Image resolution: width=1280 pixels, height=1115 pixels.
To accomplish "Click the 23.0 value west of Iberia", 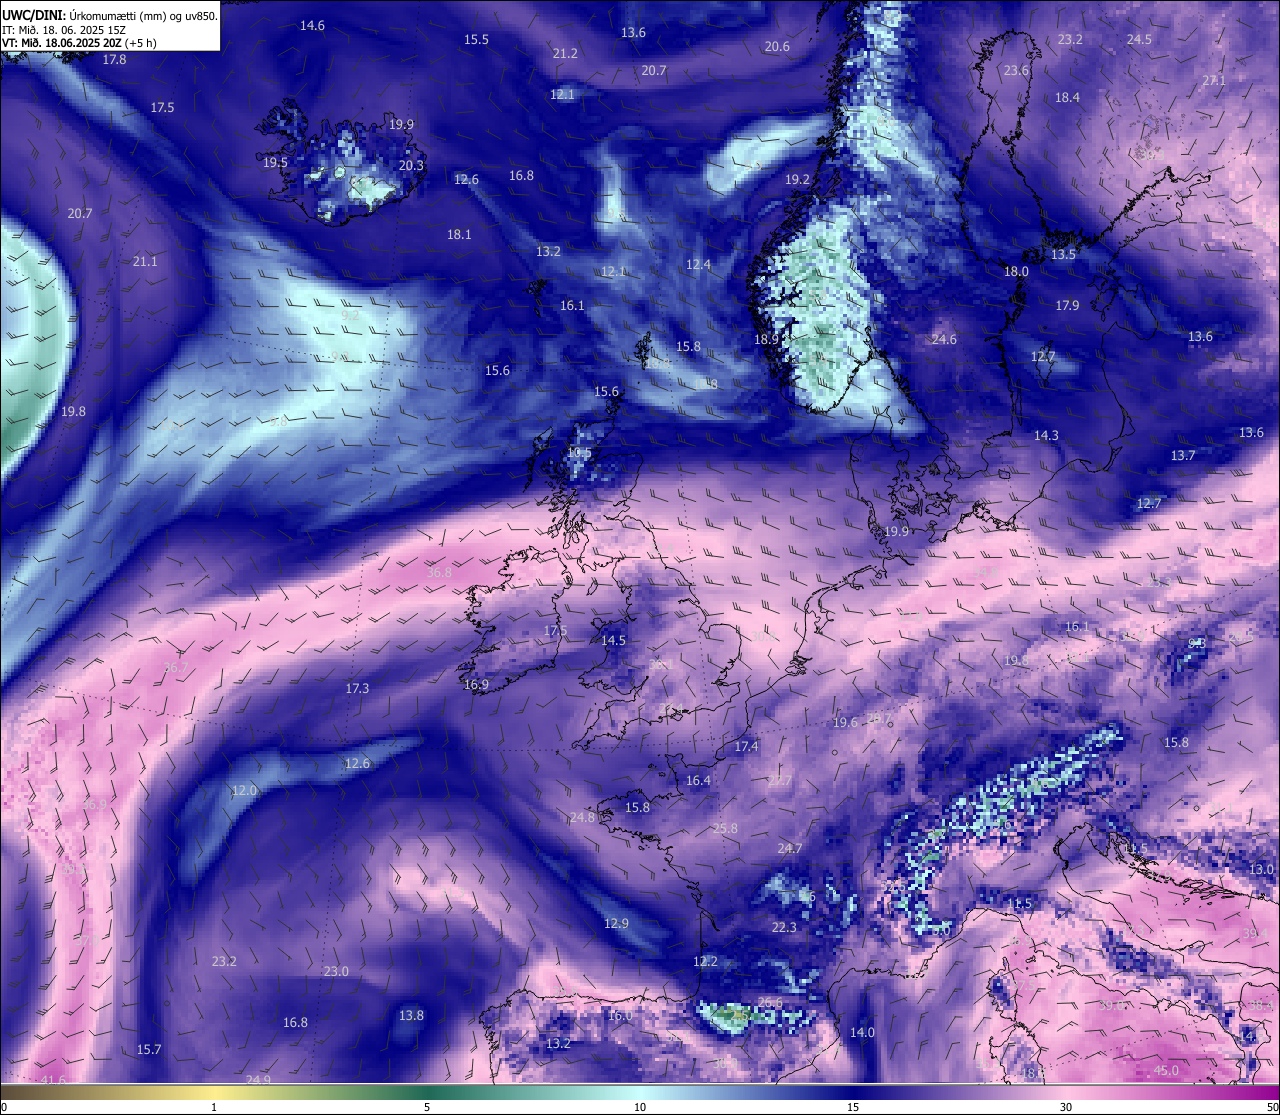I will pos(336,971).
